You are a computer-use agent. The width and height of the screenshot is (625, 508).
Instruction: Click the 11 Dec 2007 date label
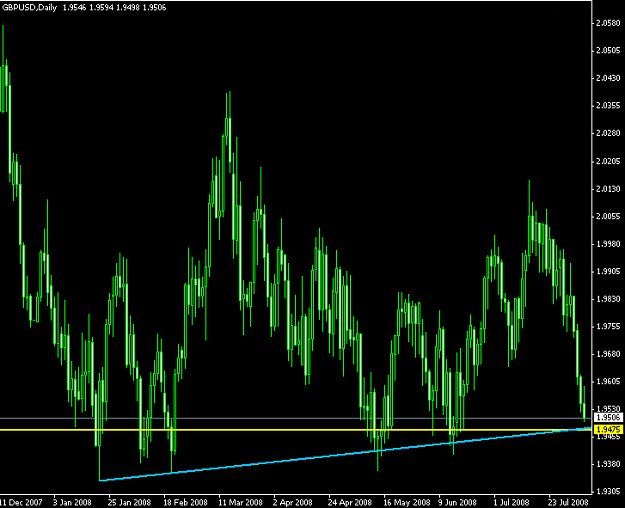pos(21,502)
